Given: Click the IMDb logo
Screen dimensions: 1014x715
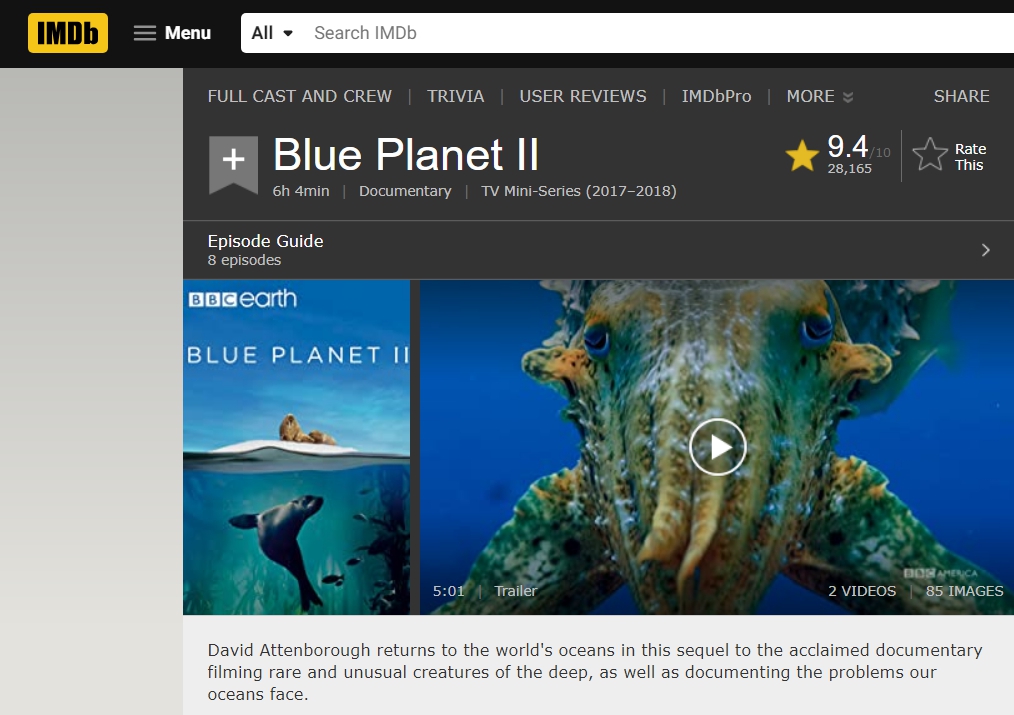Looking at the screenshot, I should point(68,33).
